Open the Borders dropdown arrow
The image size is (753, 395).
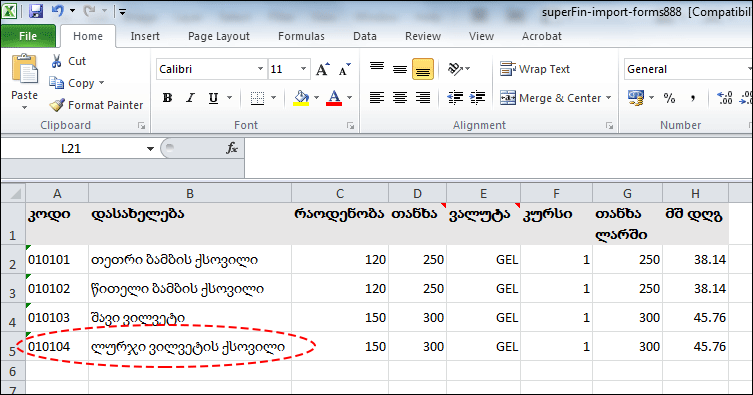tap(274, 98)
